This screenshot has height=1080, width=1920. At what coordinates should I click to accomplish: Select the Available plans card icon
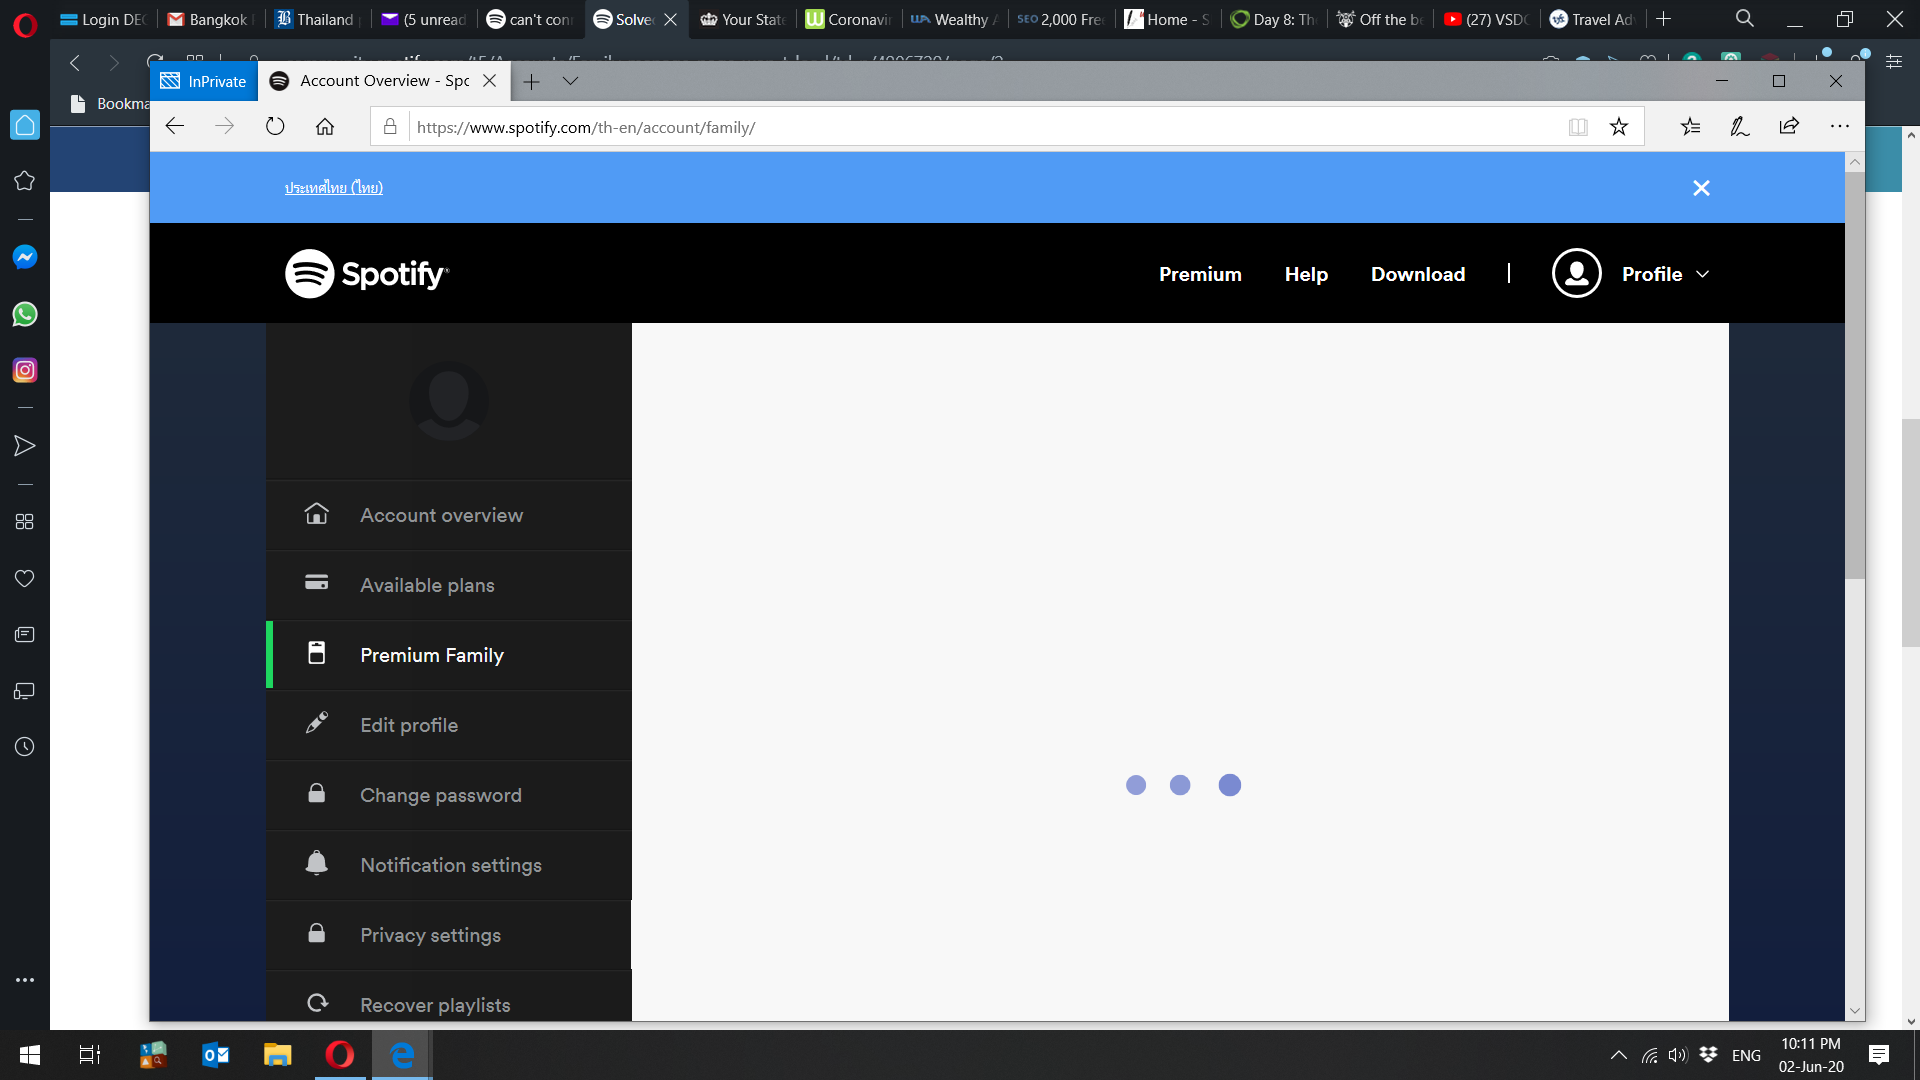coord(316,584)
